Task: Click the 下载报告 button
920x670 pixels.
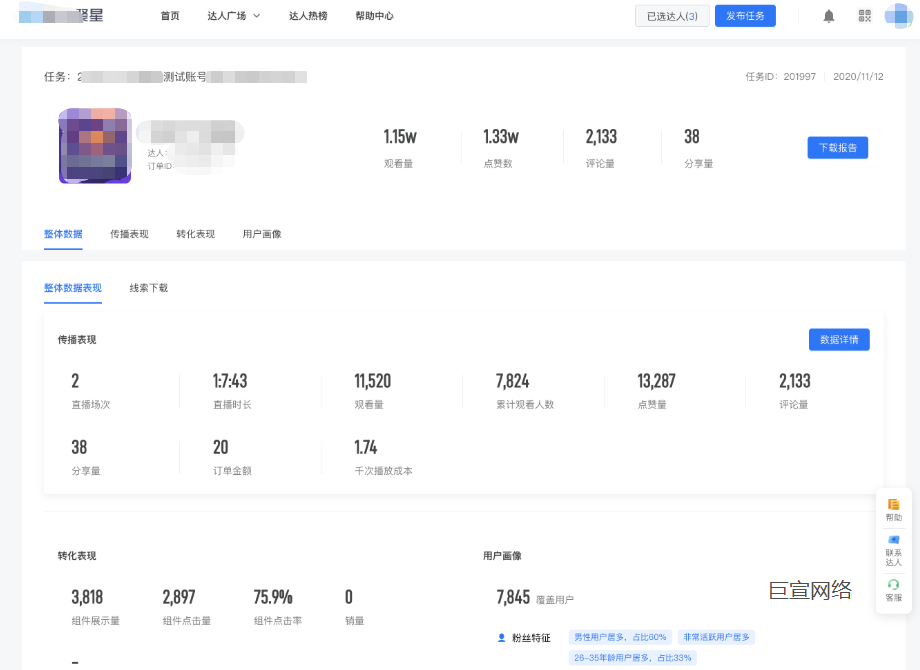Action: pos(838,147)
